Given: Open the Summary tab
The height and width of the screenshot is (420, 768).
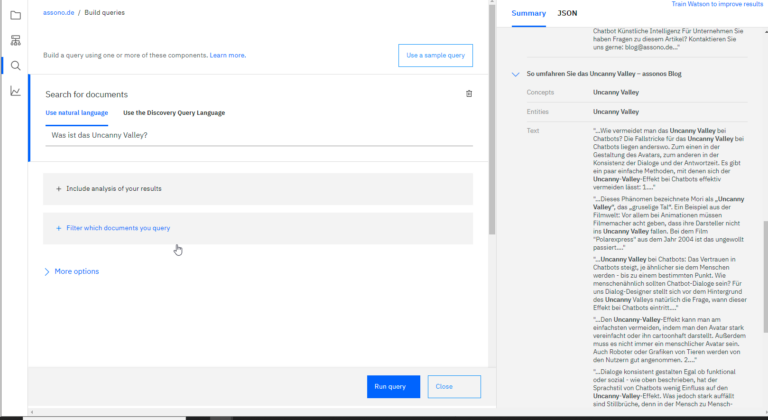Looking at the screenshot, I should [x=528, y=14].
